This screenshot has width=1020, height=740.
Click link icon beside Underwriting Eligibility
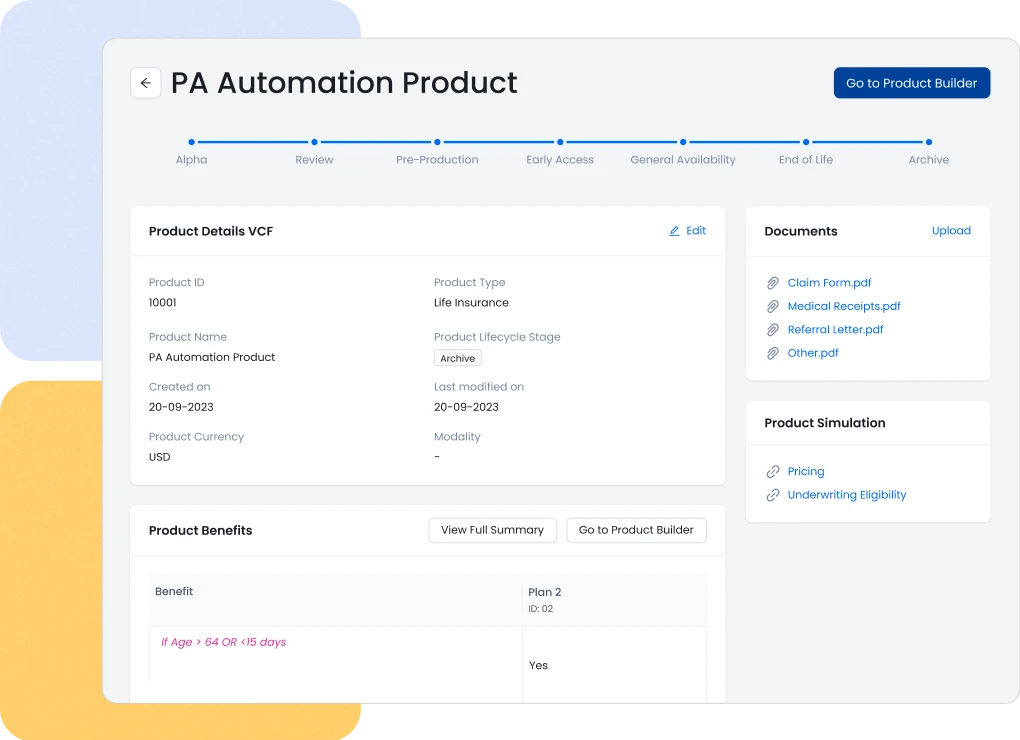[x=772, y=495]
